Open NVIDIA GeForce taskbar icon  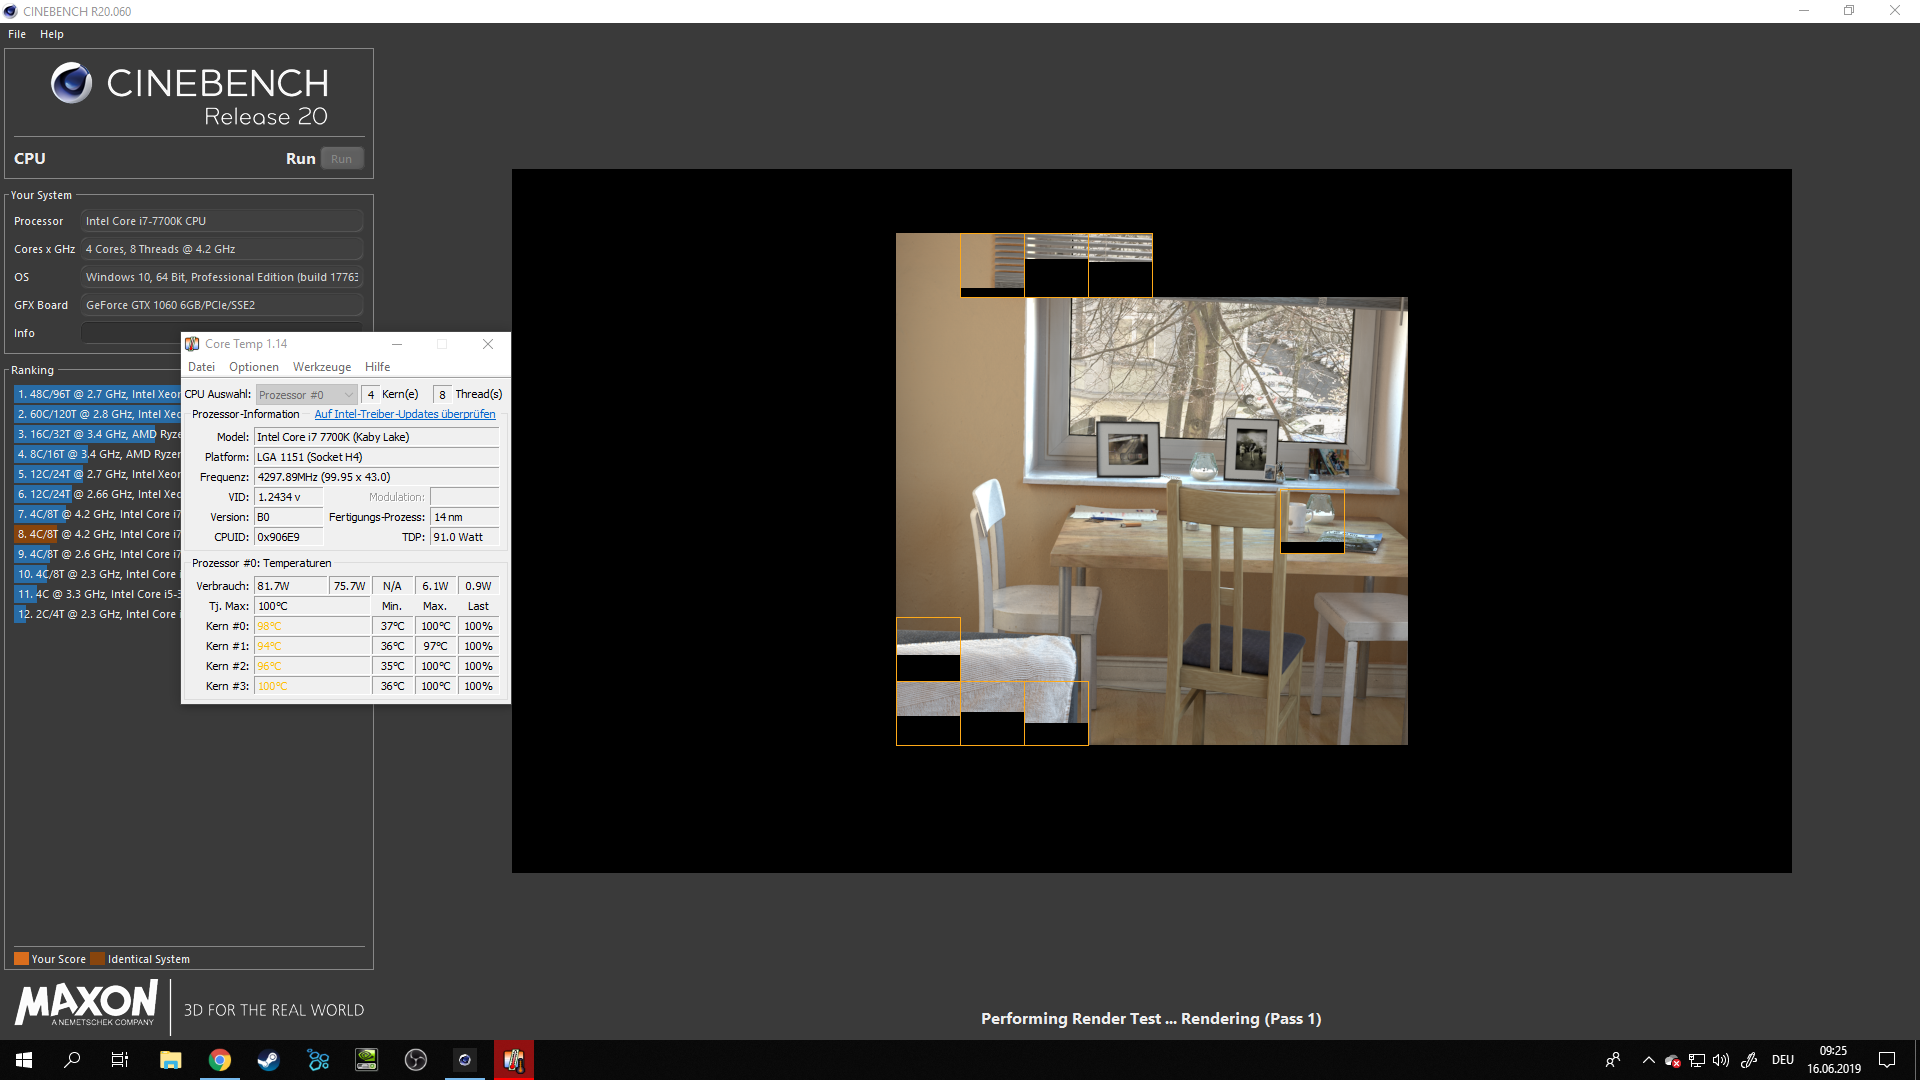367,1060
